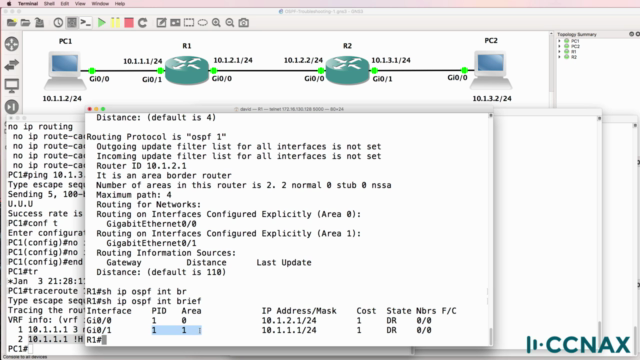Click the GigabitEthernet0/0 line in terminal

pyautogui.click(x=151, y=224)
